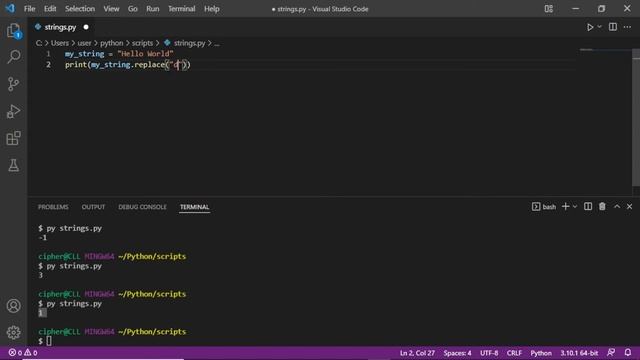Open the Help menu
Image resolution: width=640 pixels, height=360 pixels.
pyautogui.click(x=211, y=9)
